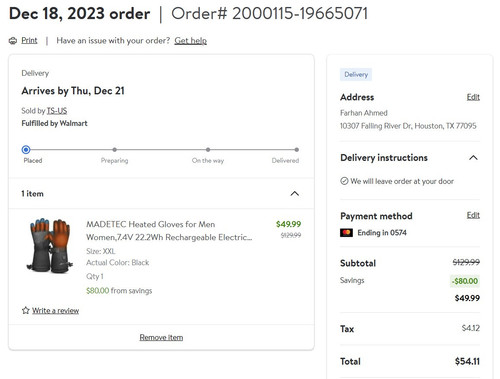Image resolution: width=500 pixels, height=379 pixels.
Task: Click the Write a review link
Action: pos(56,311)
